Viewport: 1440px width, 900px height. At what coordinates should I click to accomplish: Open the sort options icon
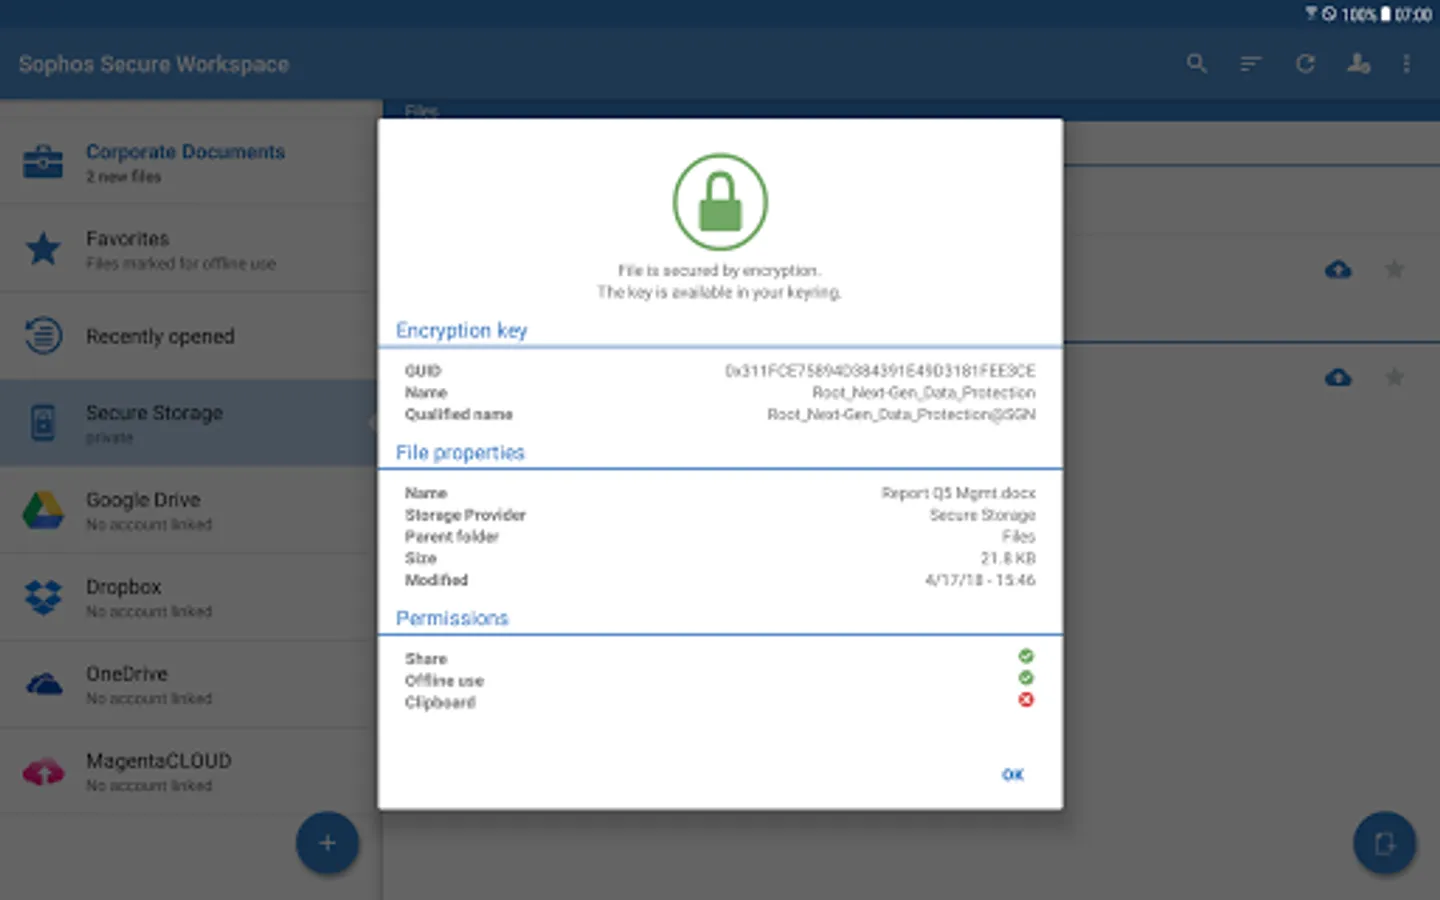click(x=1251, y=64)
